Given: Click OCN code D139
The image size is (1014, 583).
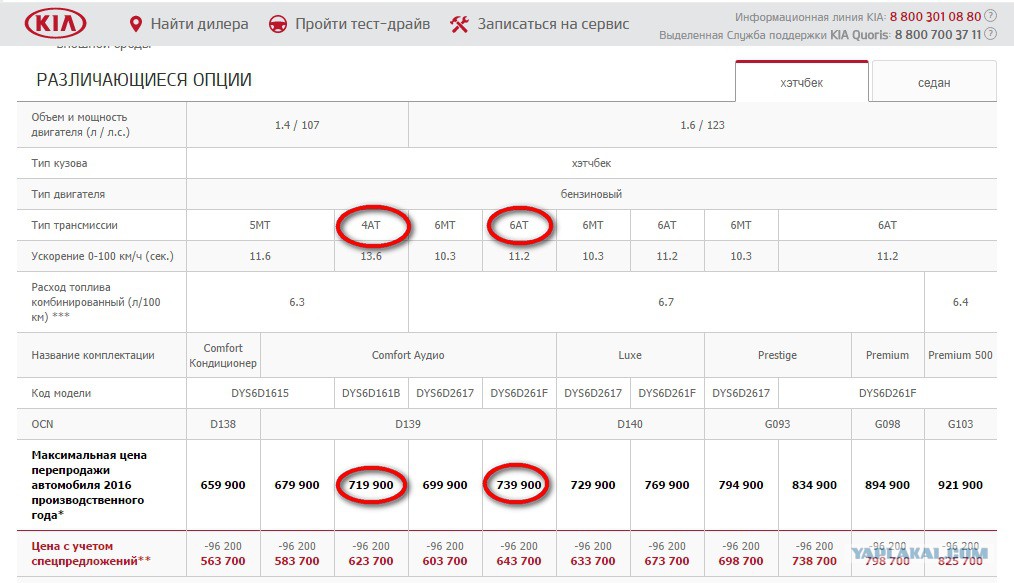Looking at the screenshot, I should 408,424.
